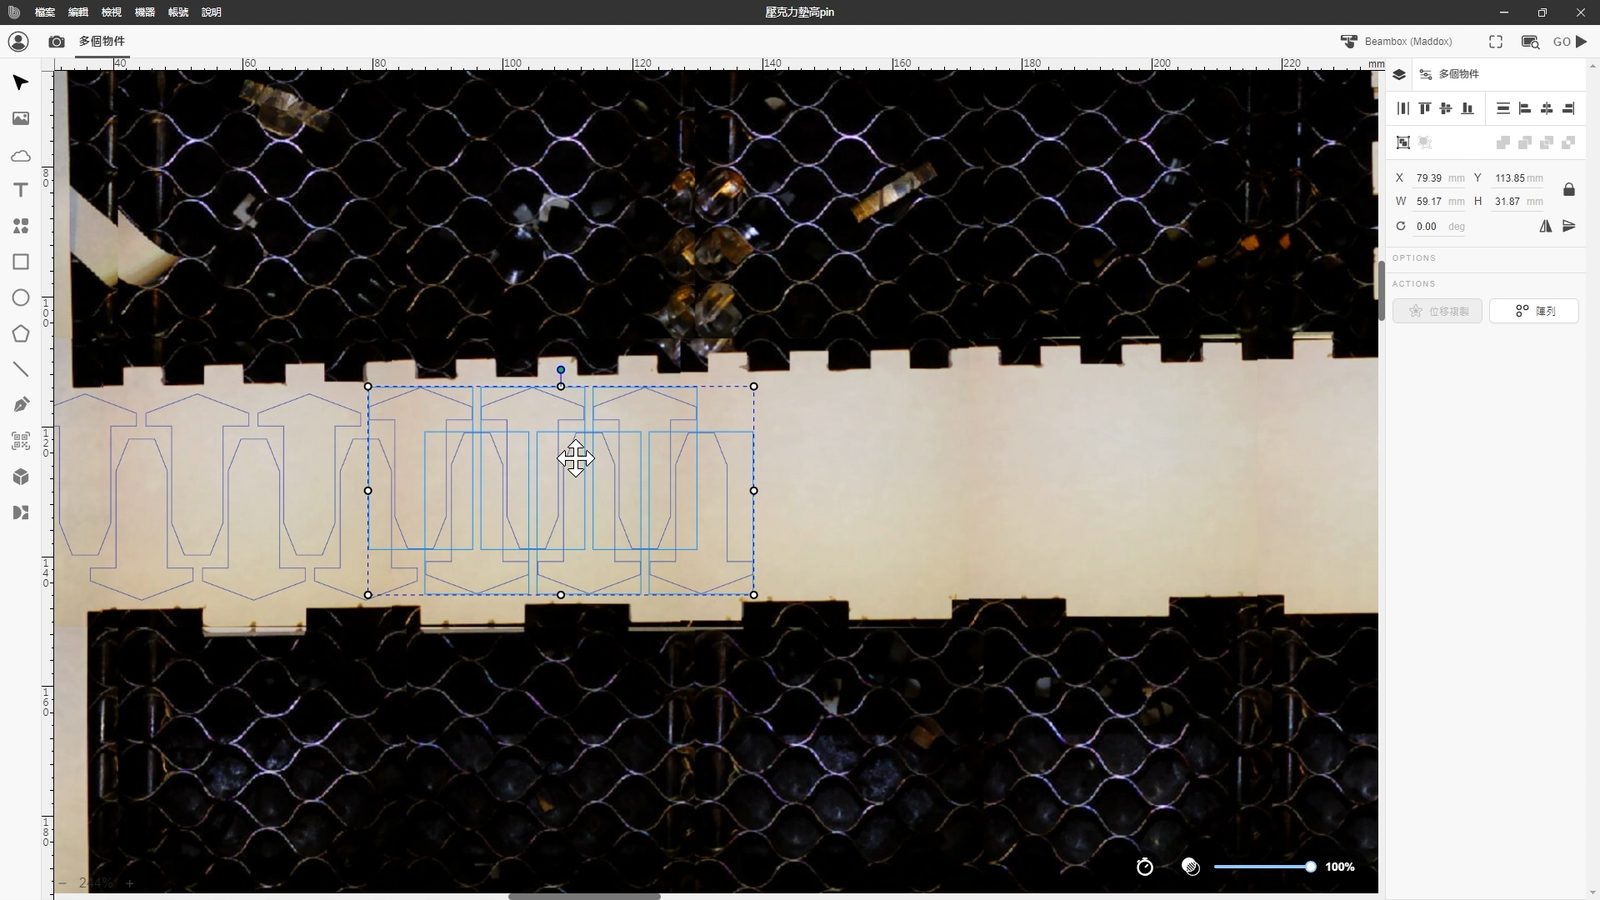Viewport: 1600px width, 900px height.
Task: Select the Text tool
Action: [20, 190]
